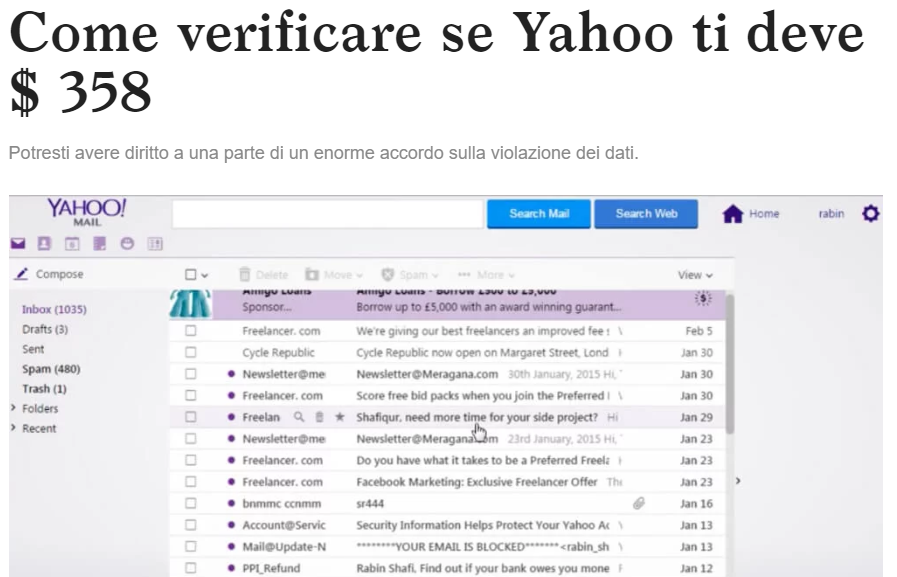Check the Facebook Marketing email checkbox
Screen dimensions: 897x577
pyautogui.click(x=190, y=482)
